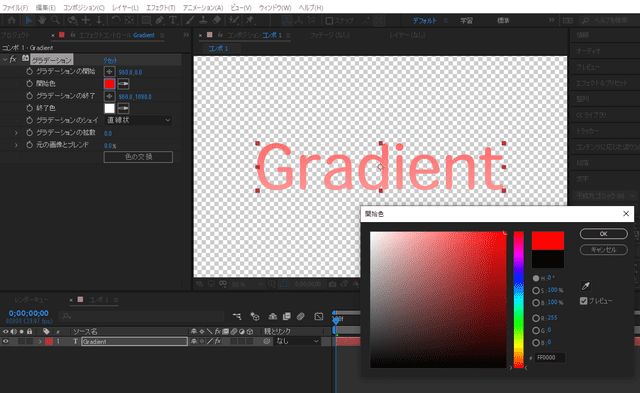The height and width of the screenshot is (393, 640).
Task: Switch to the レンダーキュー tab
Action: coord(31,300)
